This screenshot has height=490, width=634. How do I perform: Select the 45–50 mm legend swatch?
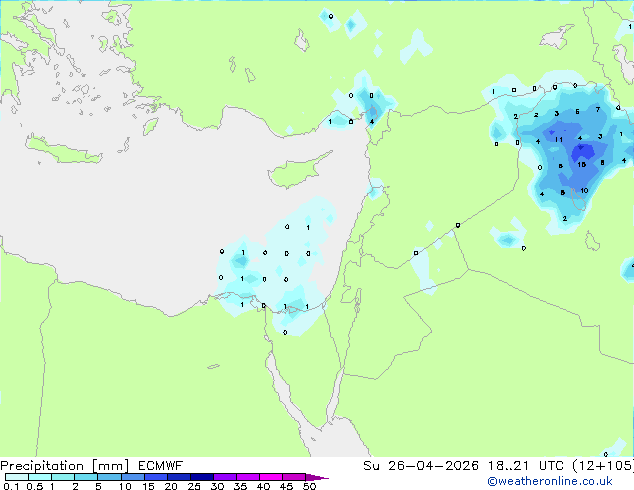click(294, 477)
